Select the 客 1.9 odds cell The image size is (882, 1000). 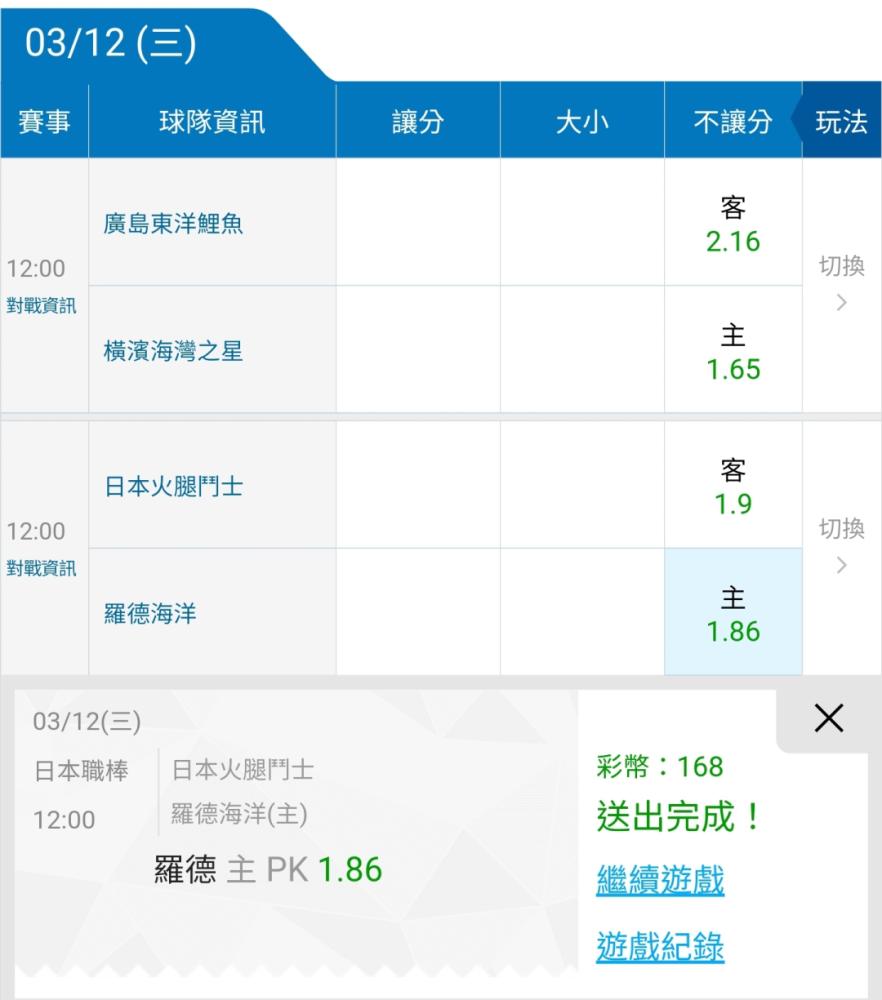(x=733, y=485)
